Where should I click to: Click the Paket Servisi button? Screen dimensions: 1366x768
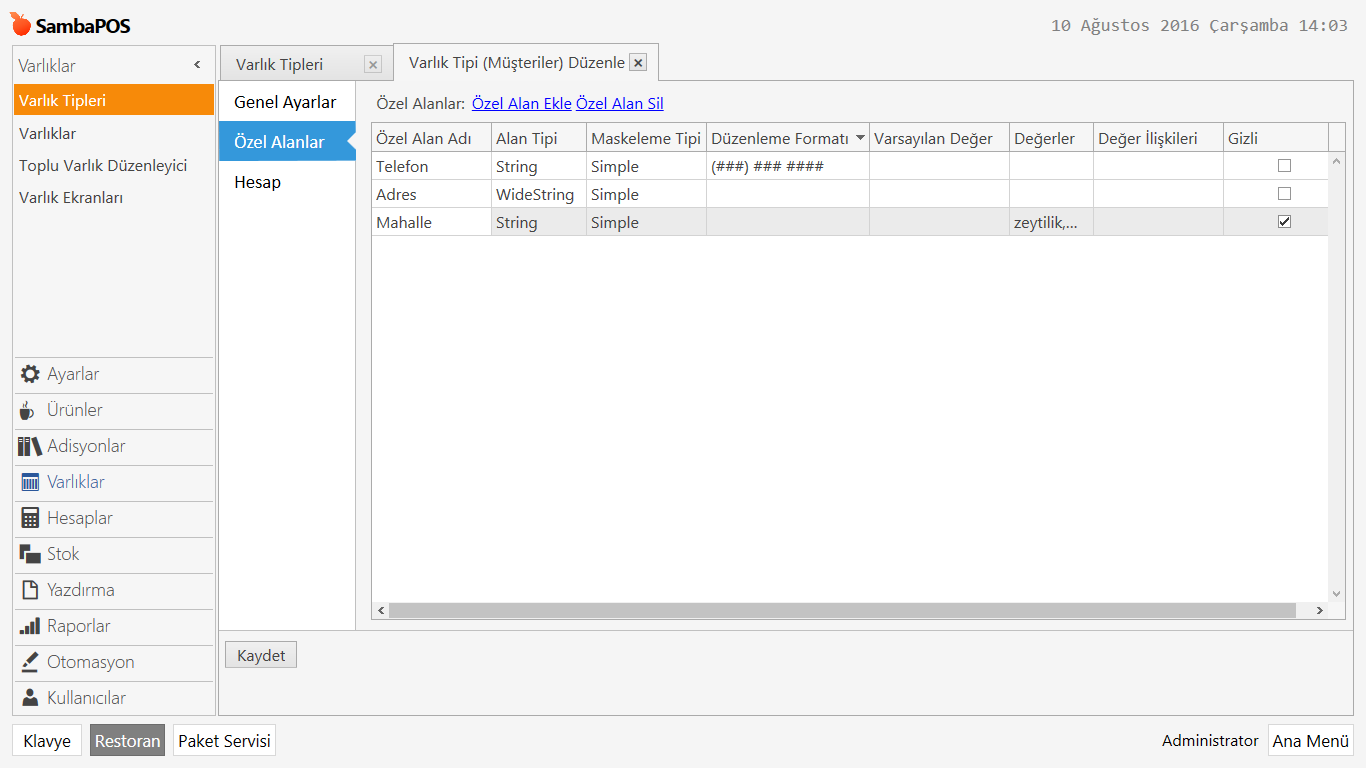point(224,741)
